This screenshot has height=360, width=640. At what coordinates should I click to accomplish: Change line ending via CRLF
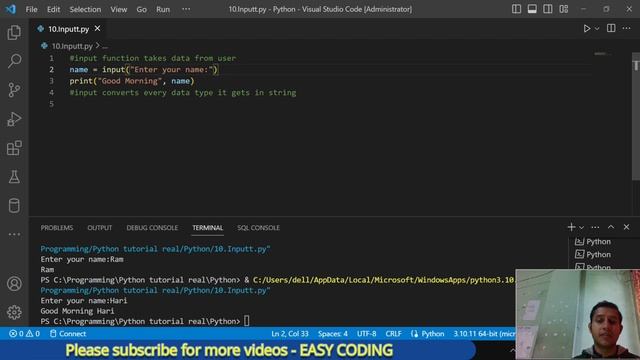(393, 333)
